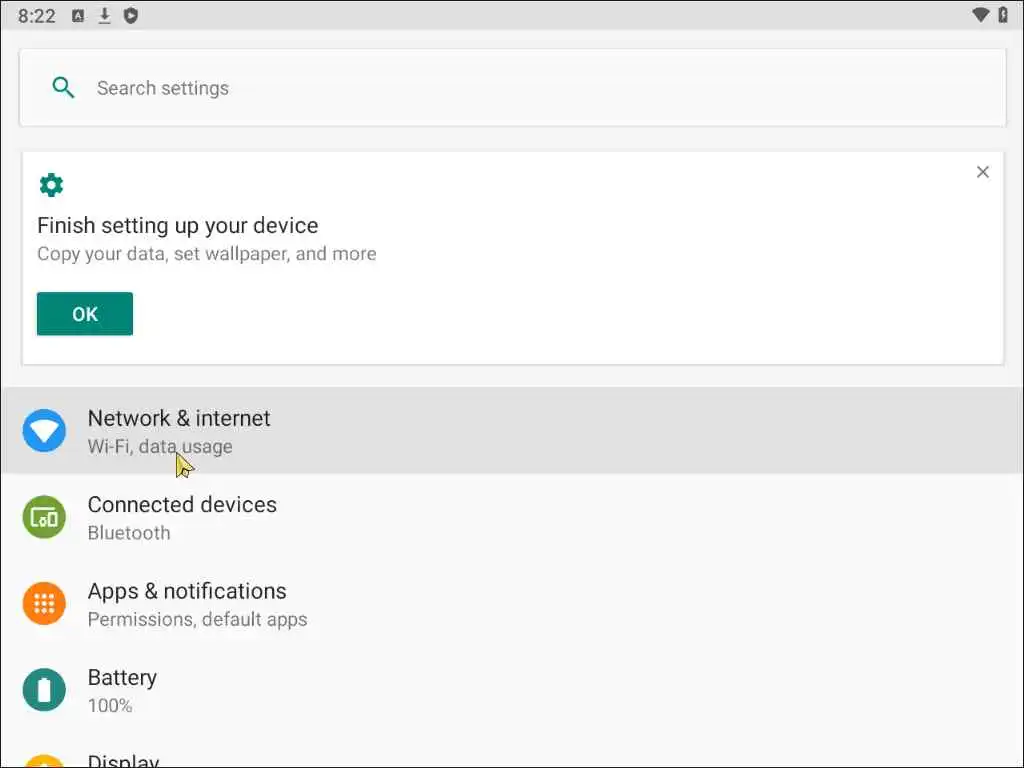Click the battery status bar icon
Screen dimensions: 1024x768
click(x=1003, y=15)
